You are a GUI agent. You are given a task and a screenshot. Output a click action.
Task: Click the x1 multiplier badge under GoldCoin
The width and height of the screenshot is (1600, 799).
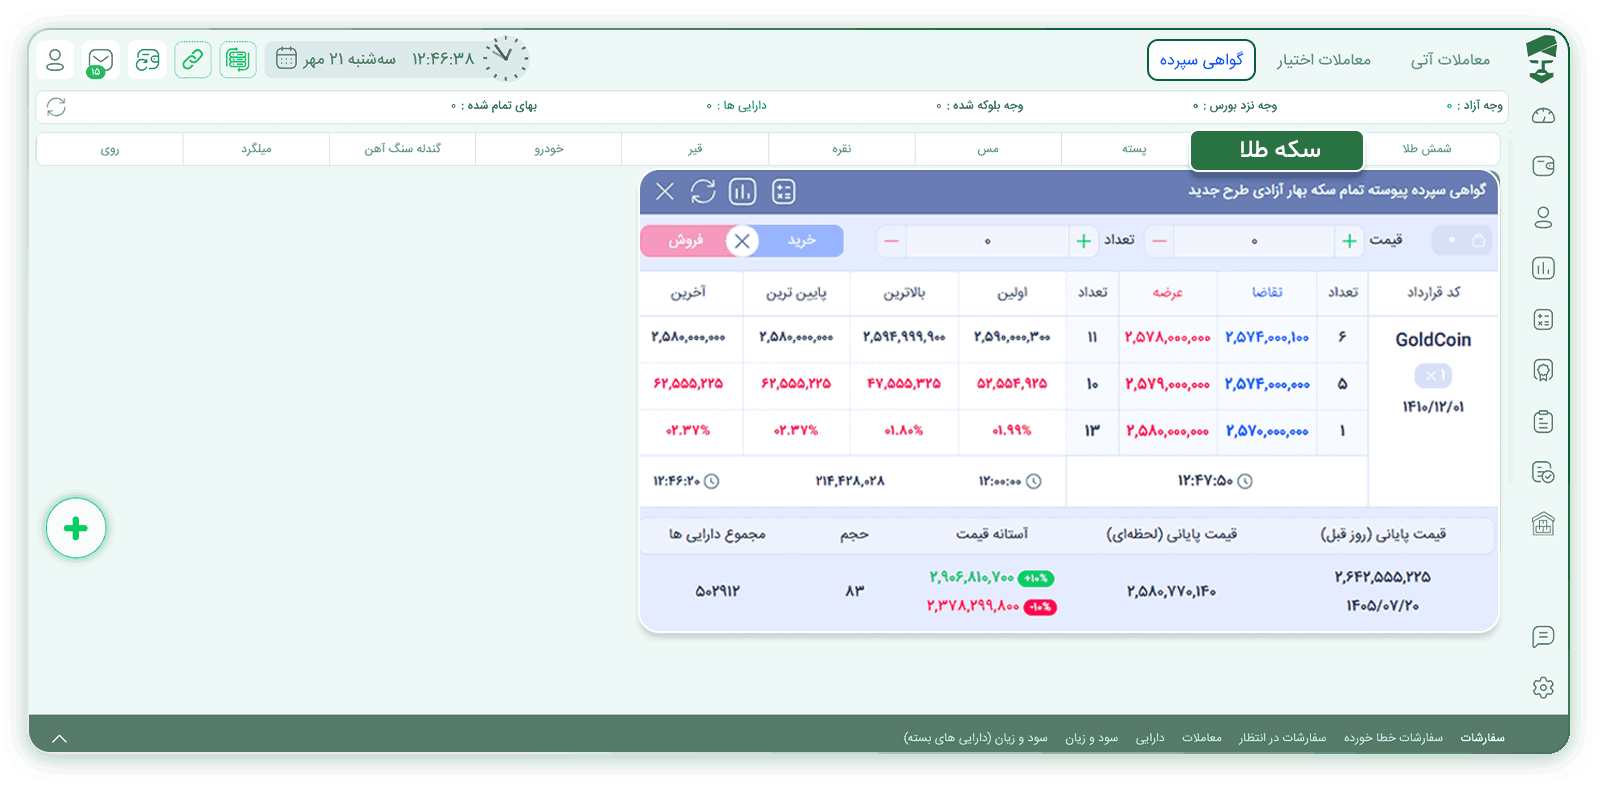1433,376
